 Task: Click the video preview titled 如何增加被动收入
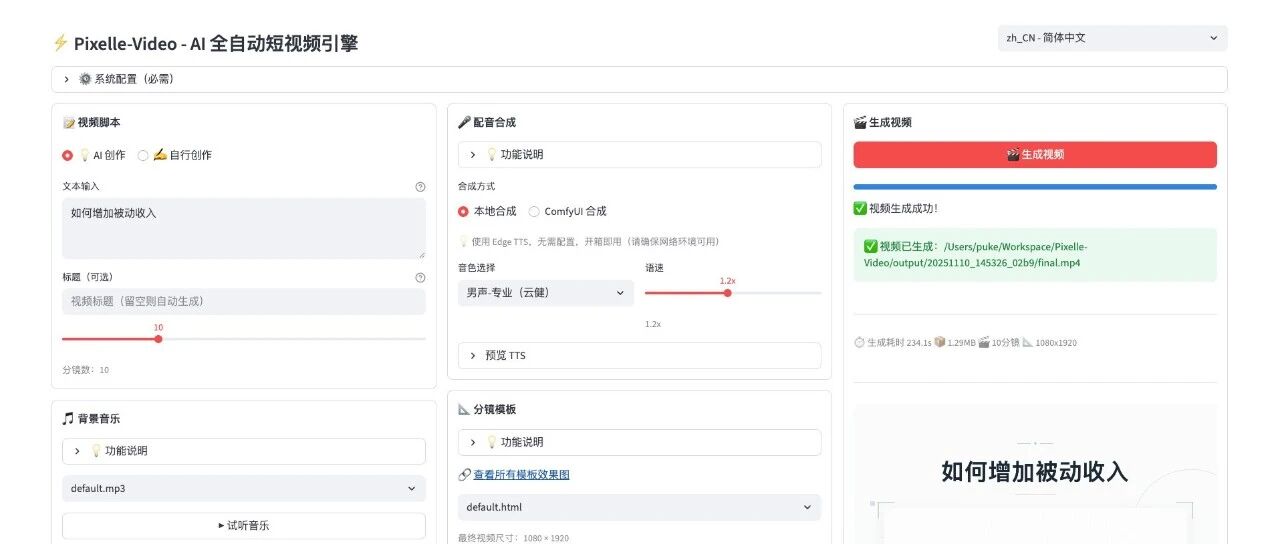1035,474
